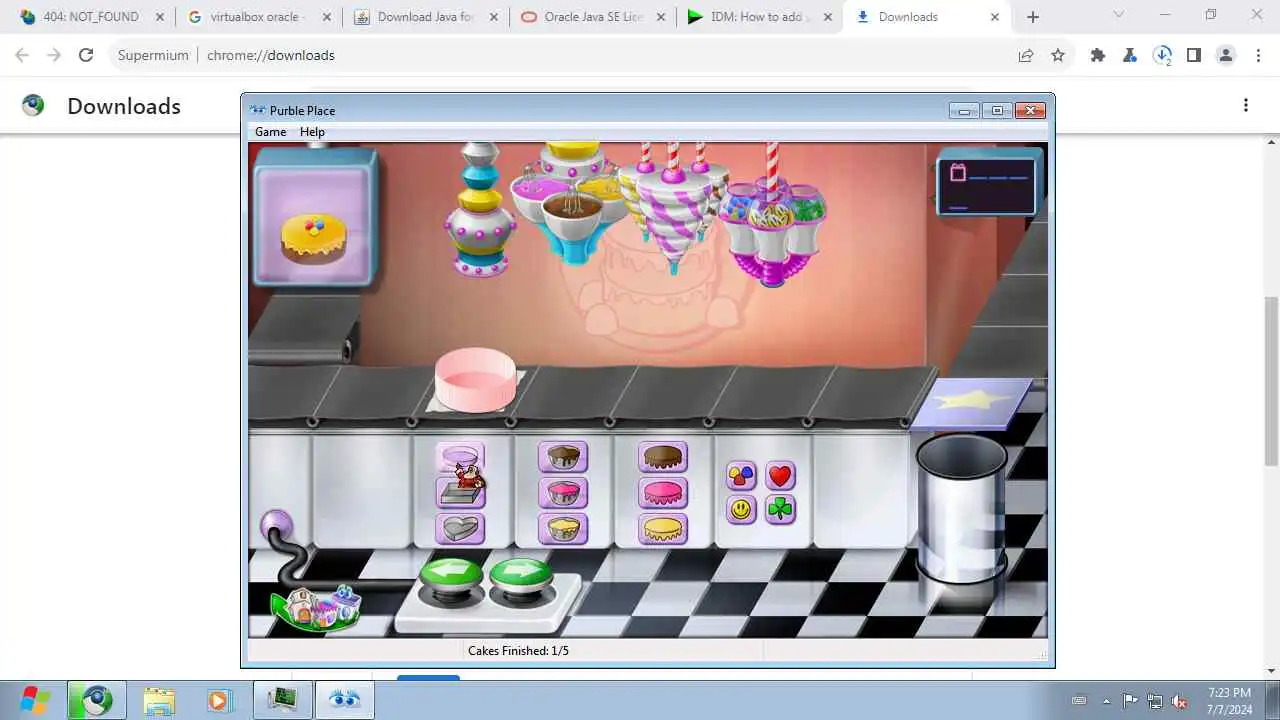The width and height of the screenshot is (1280, 720).
Task: Return to Purble Place main menu house icon
Action: (x=317, y=606)
